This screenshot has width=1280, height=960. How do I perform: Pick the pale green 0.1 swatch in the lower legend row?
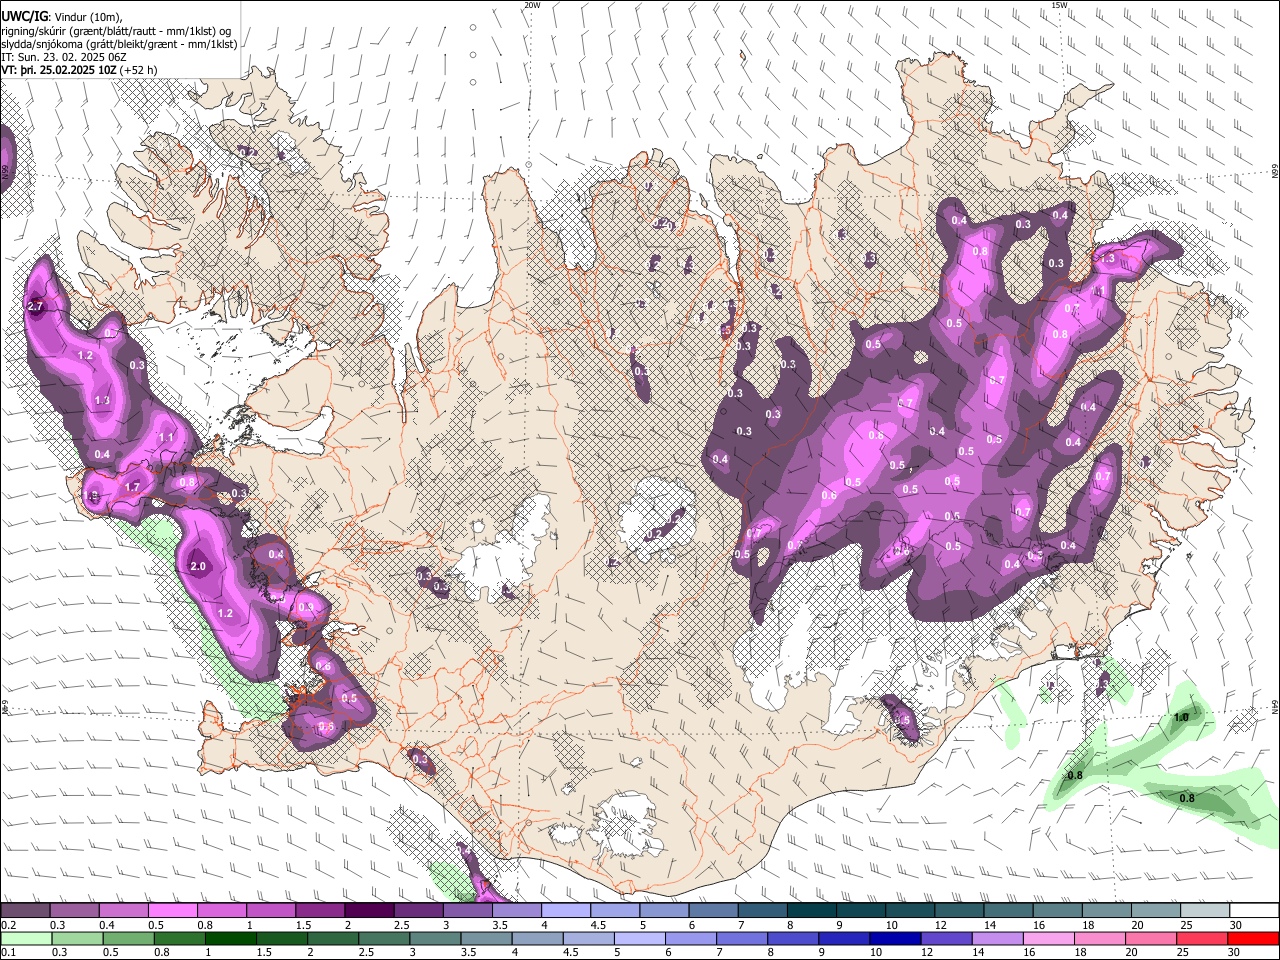tap(25, 938)
